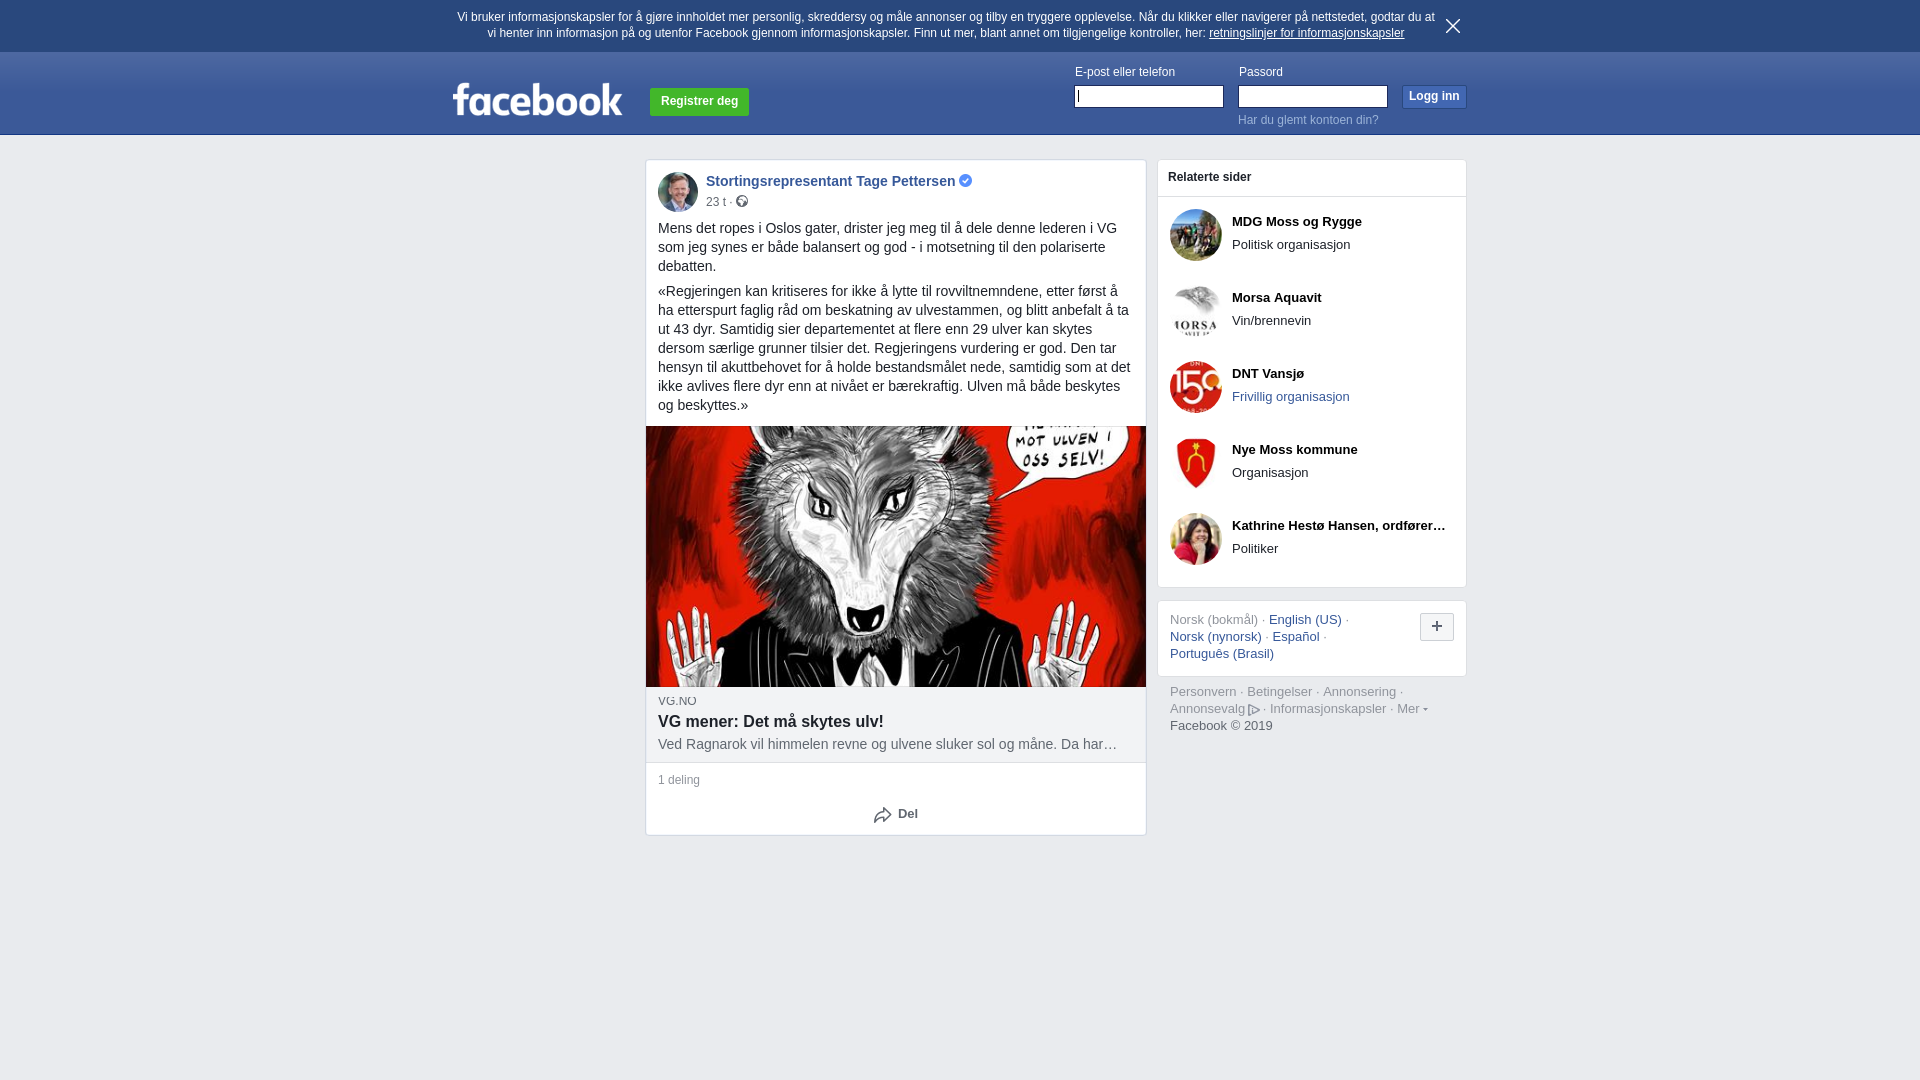The width and height of the screenshot is (1920, 1080).
Task: Click the Logg inn button
Action: (x=1434, y=96)
